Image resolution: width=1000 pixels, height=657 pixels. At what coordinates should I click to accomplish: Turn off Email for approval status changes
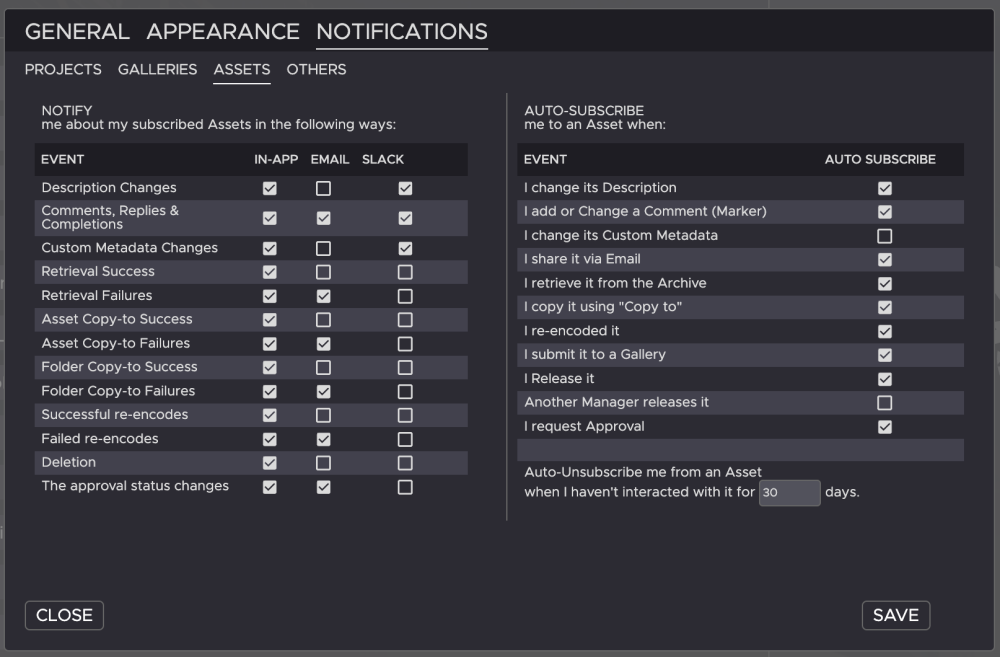tap(323, 487)
